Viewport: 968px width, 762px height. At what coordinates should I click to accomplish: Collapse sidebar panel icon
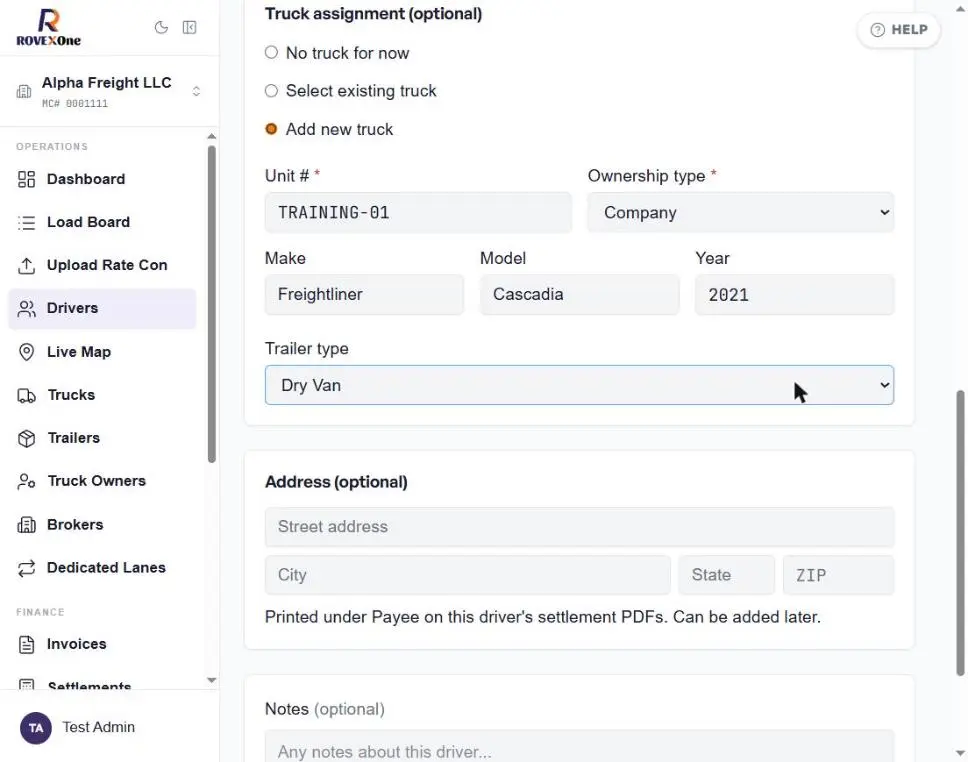point(190,27)
